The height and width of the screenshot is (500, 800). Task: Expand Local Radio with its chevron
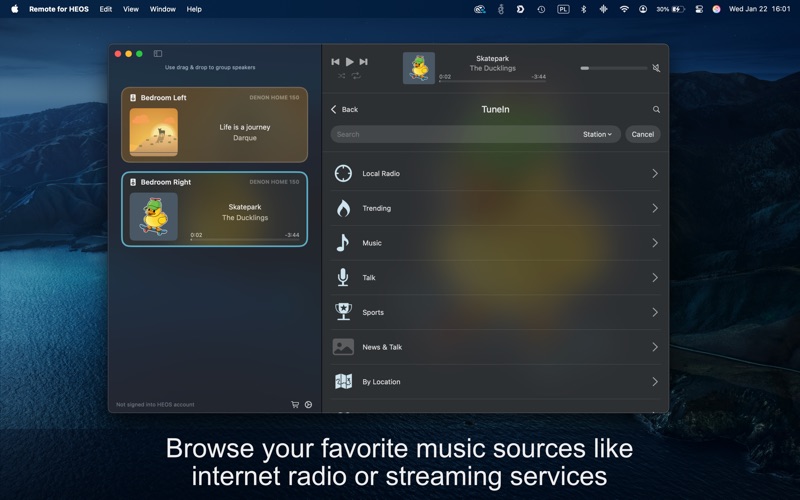coord(655,173)
